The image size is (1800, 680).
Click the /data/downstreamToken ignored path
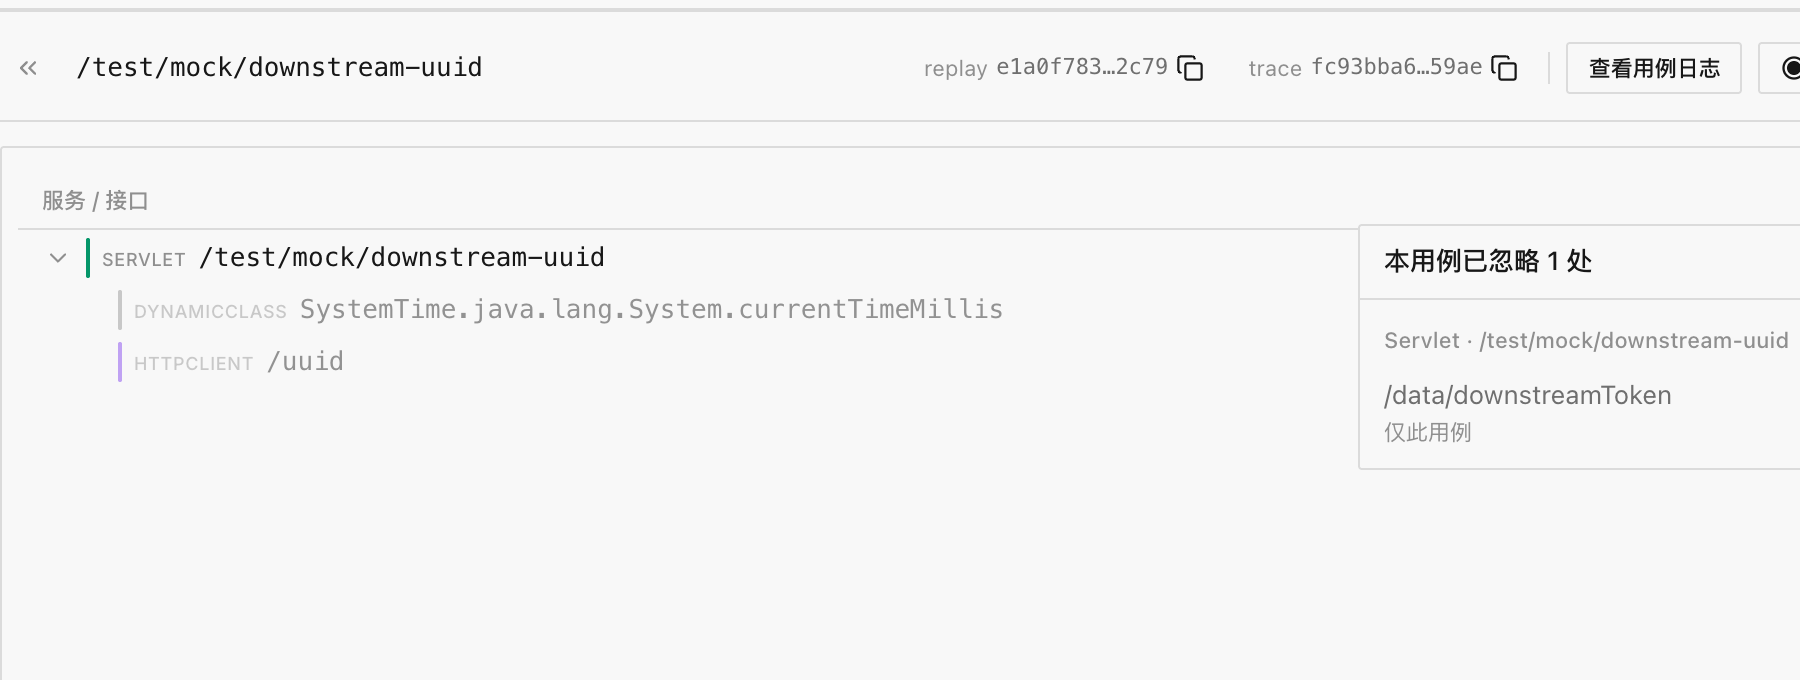pyautogui.click(x=1527, y=395)
